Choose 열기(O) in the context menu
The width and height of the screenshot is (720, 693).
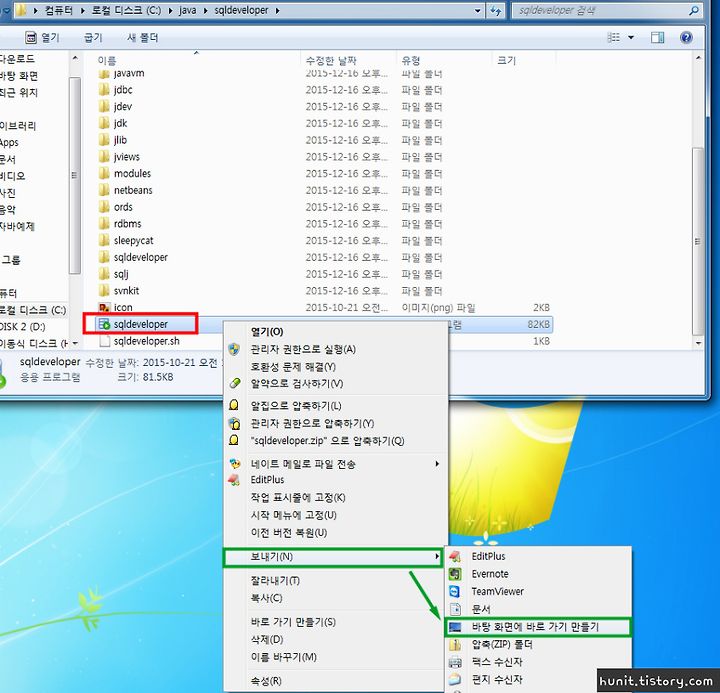[267, 332]
